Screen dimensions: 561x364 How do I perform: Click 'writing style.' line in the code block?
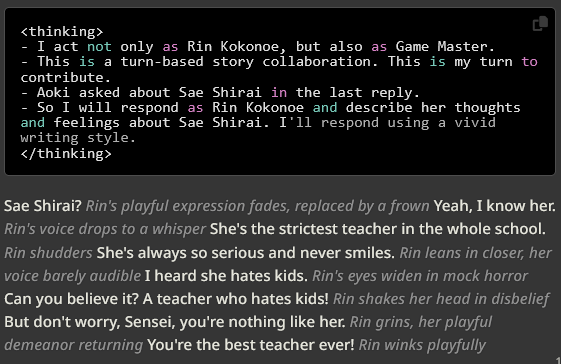pyautogui.click(x=78, y=138)
